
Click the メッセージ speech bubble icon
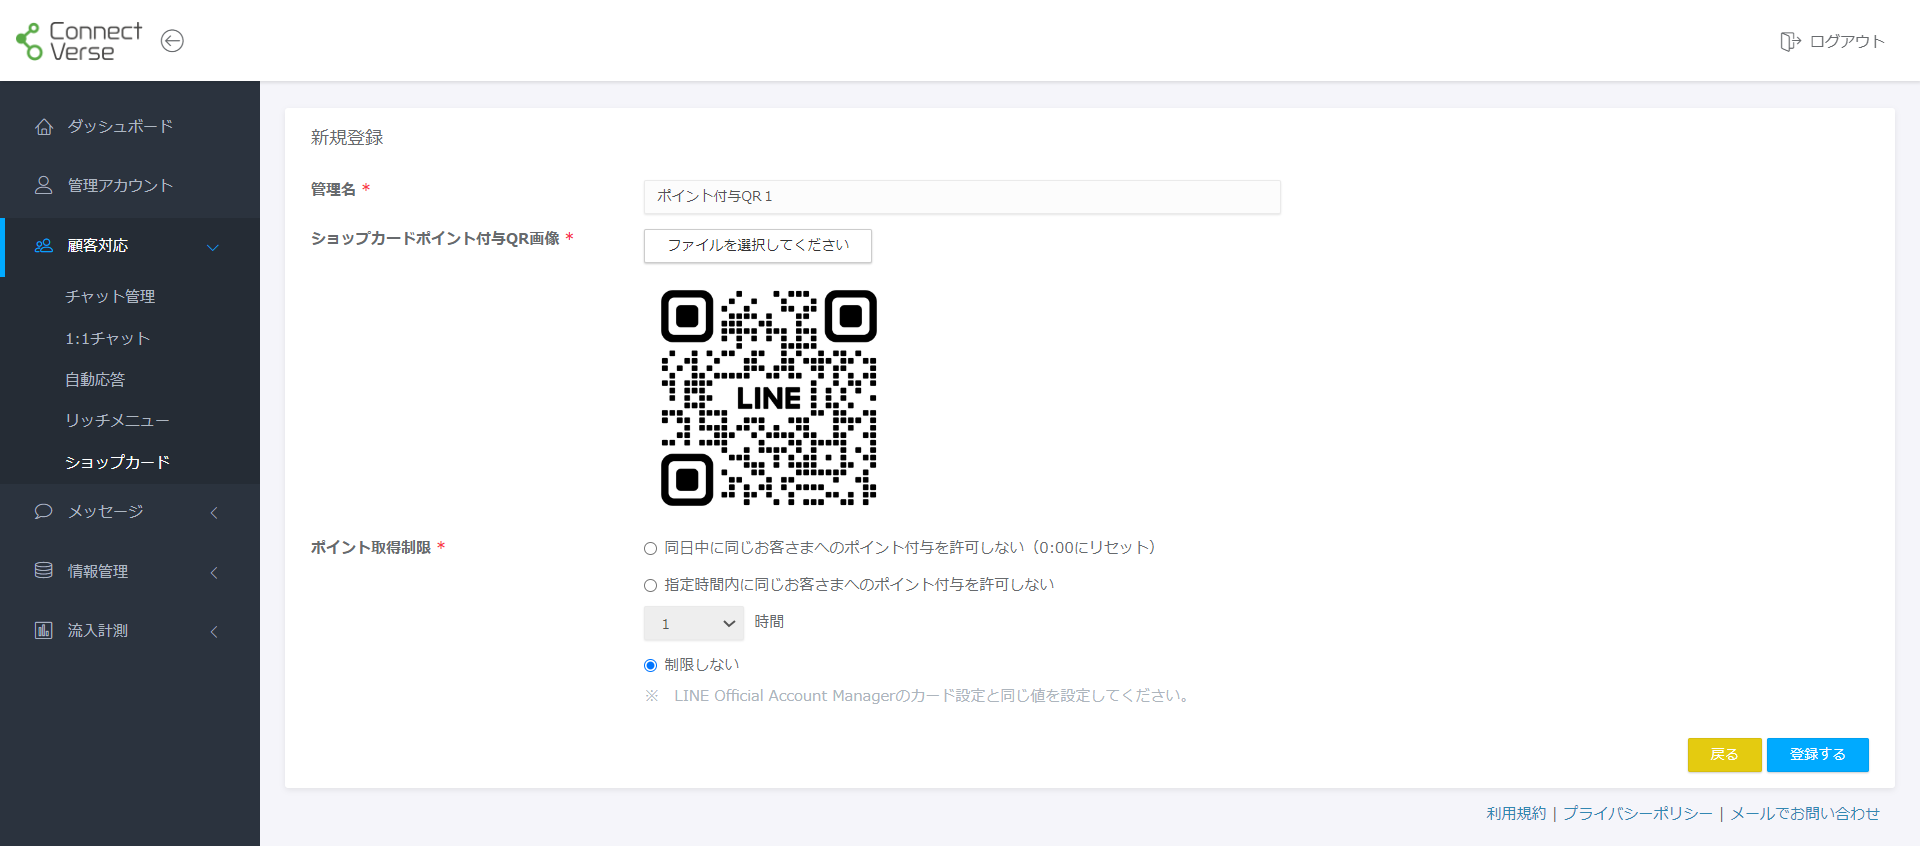click(x=44, y=511)
